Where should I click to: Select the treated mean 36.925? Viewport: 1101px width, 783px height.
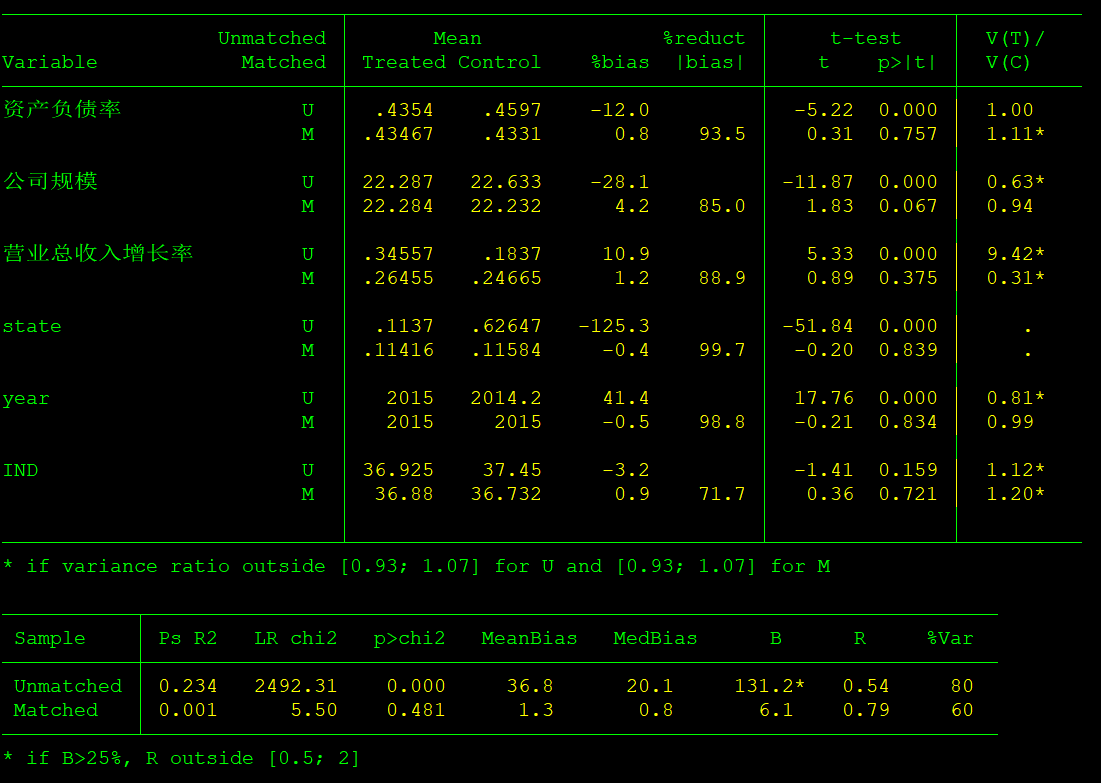click(398, 471)
